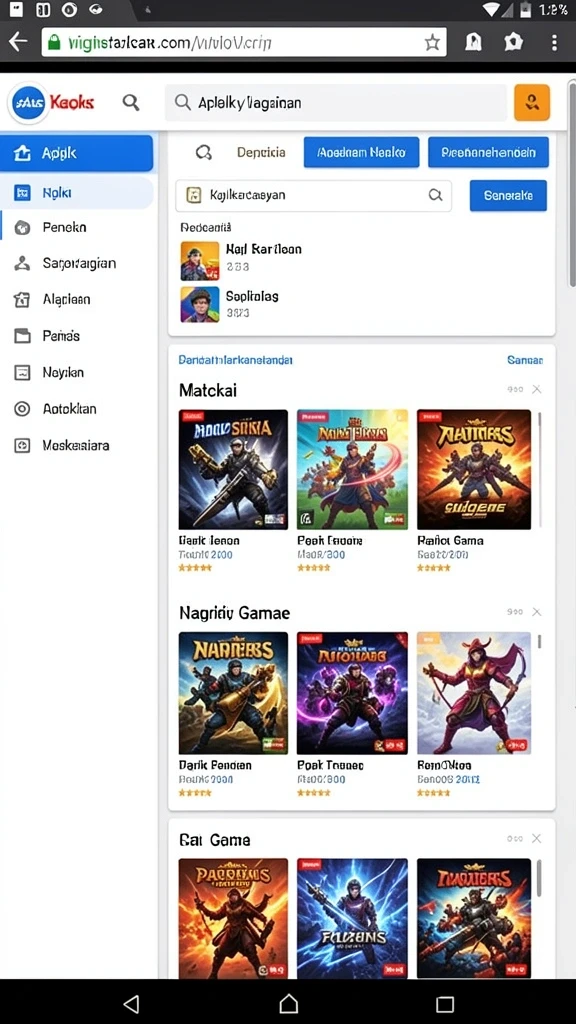
Task: Click the Kaoks site logo
Action: (x=52, y=102)
